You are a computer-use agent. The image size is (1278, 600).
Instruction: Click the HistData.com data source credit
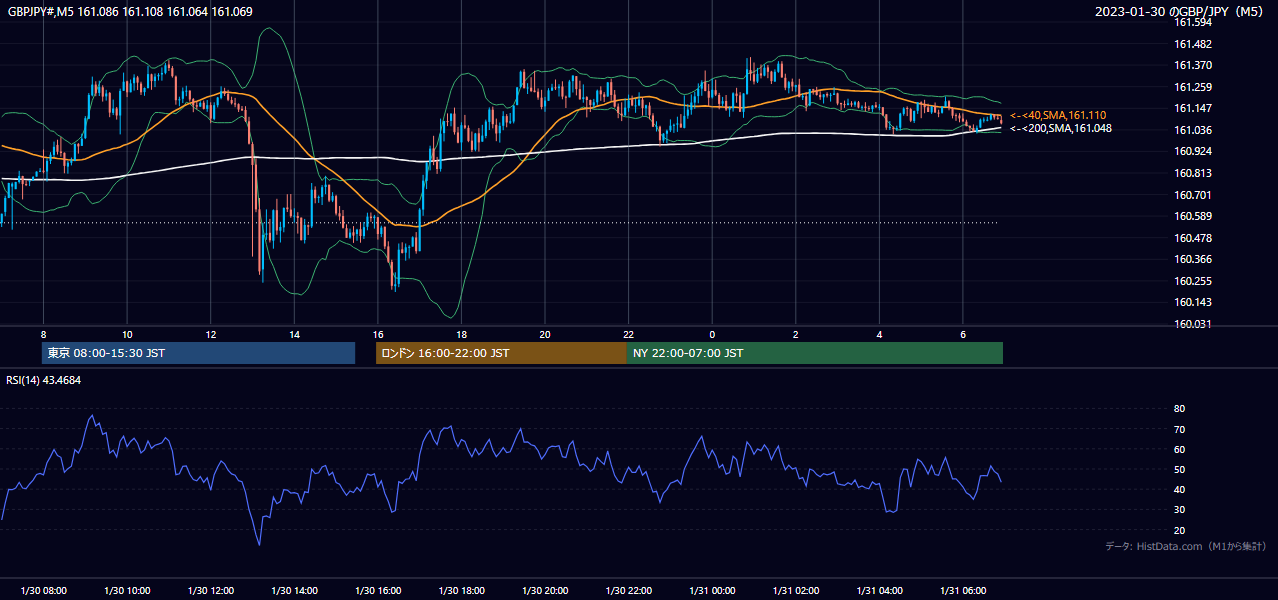tap(1186, 546)
